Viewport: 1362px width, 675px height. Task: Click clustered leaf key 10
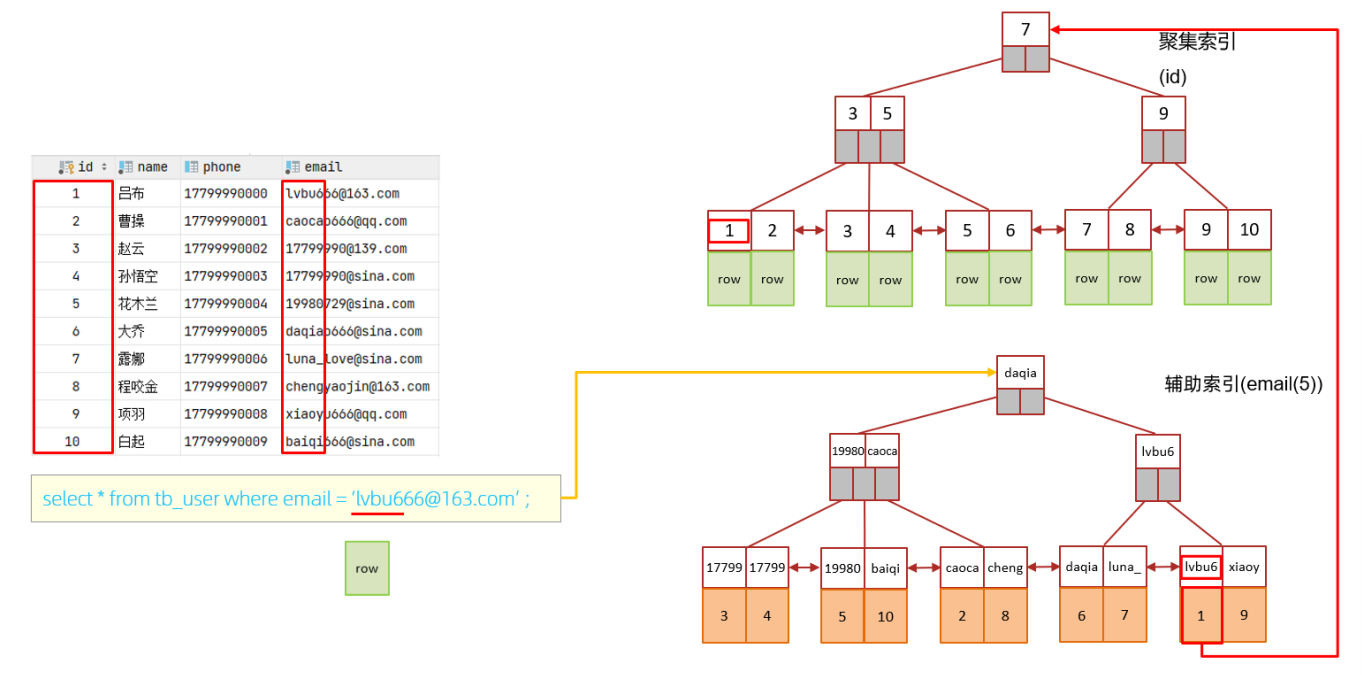pyautogui.click(x=1249, y=230)
